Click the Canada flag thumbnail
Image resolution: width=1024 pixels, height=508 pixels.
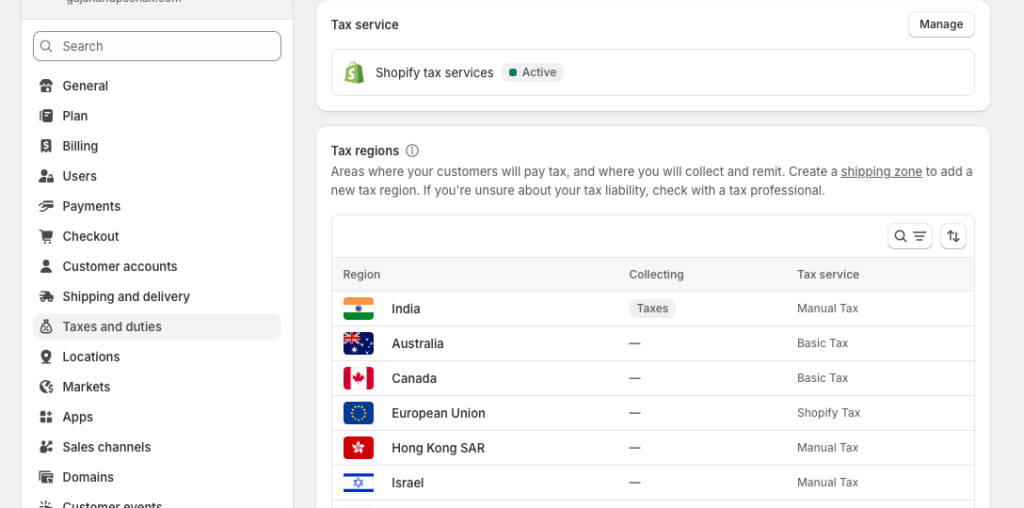pos(358,378)
